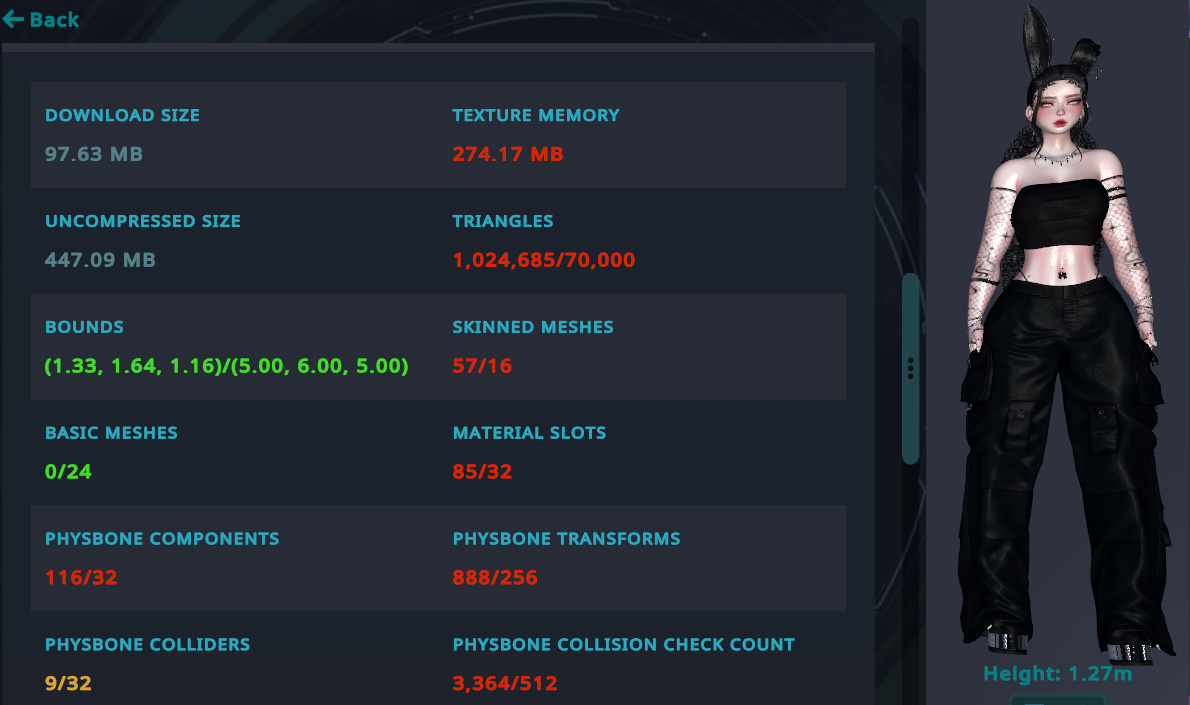Click the back arrow icon
Viewport: 1190px width, 705px height.
point(13,19)
